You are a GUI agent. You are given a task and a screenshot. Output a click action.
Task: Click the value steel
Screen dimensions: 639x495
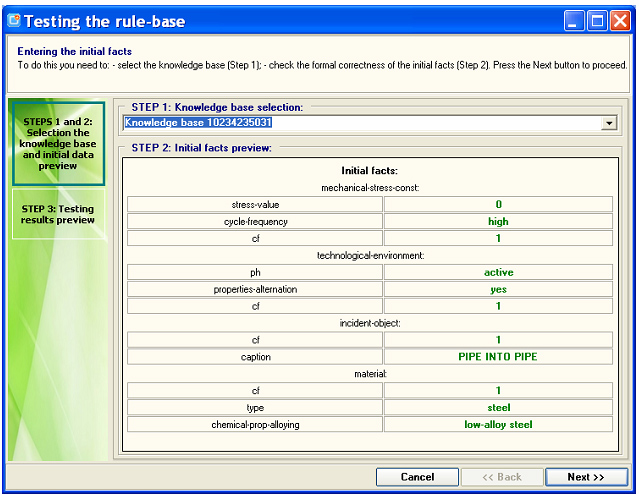[x=498, y=407]
